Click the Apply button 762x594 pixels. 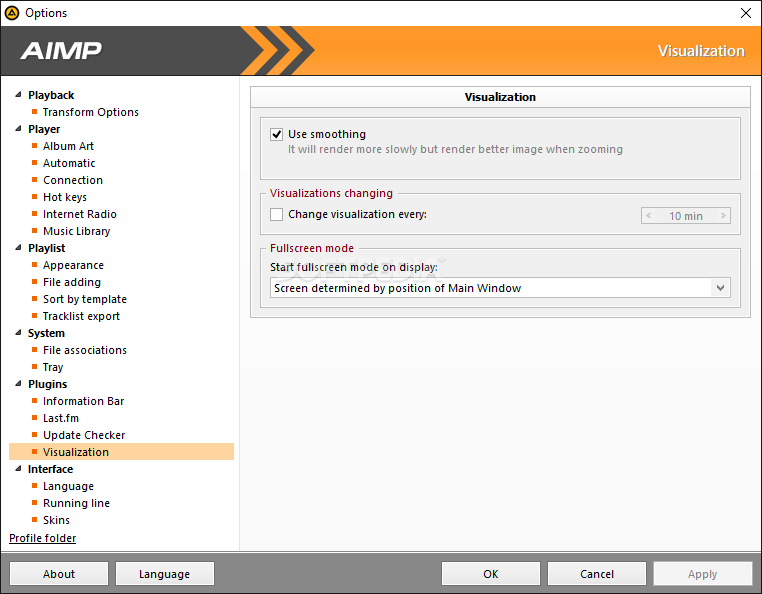coord(703,574)
